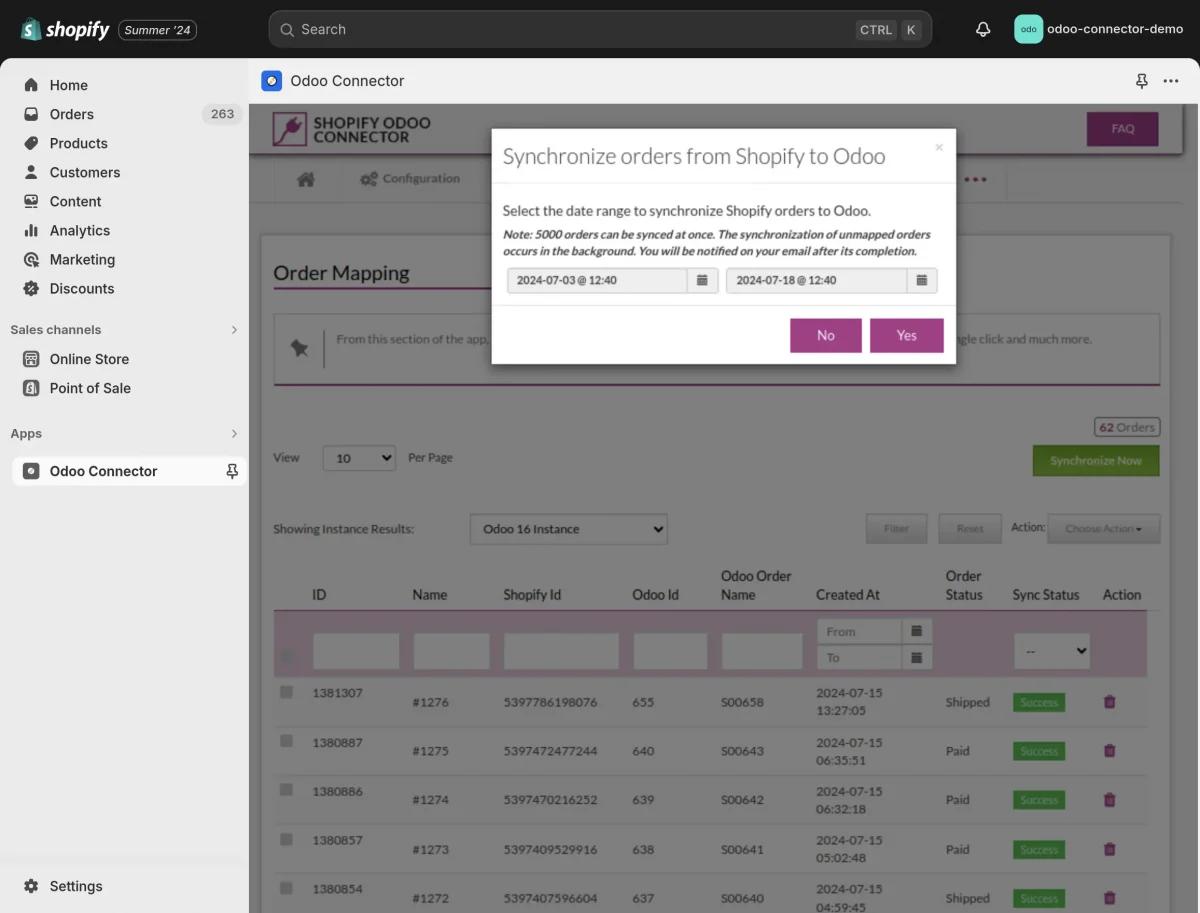
Task: Click the ID filter input
Action: click(356, 651)
